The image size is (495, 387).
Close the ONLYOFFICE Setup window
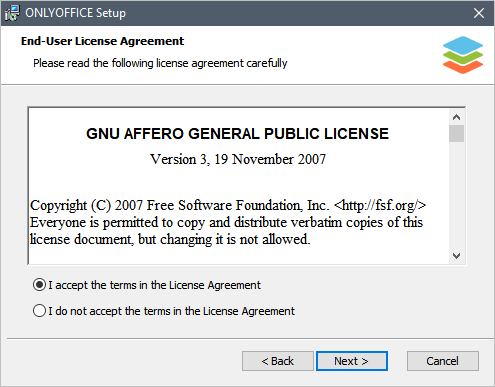(479, 13)
